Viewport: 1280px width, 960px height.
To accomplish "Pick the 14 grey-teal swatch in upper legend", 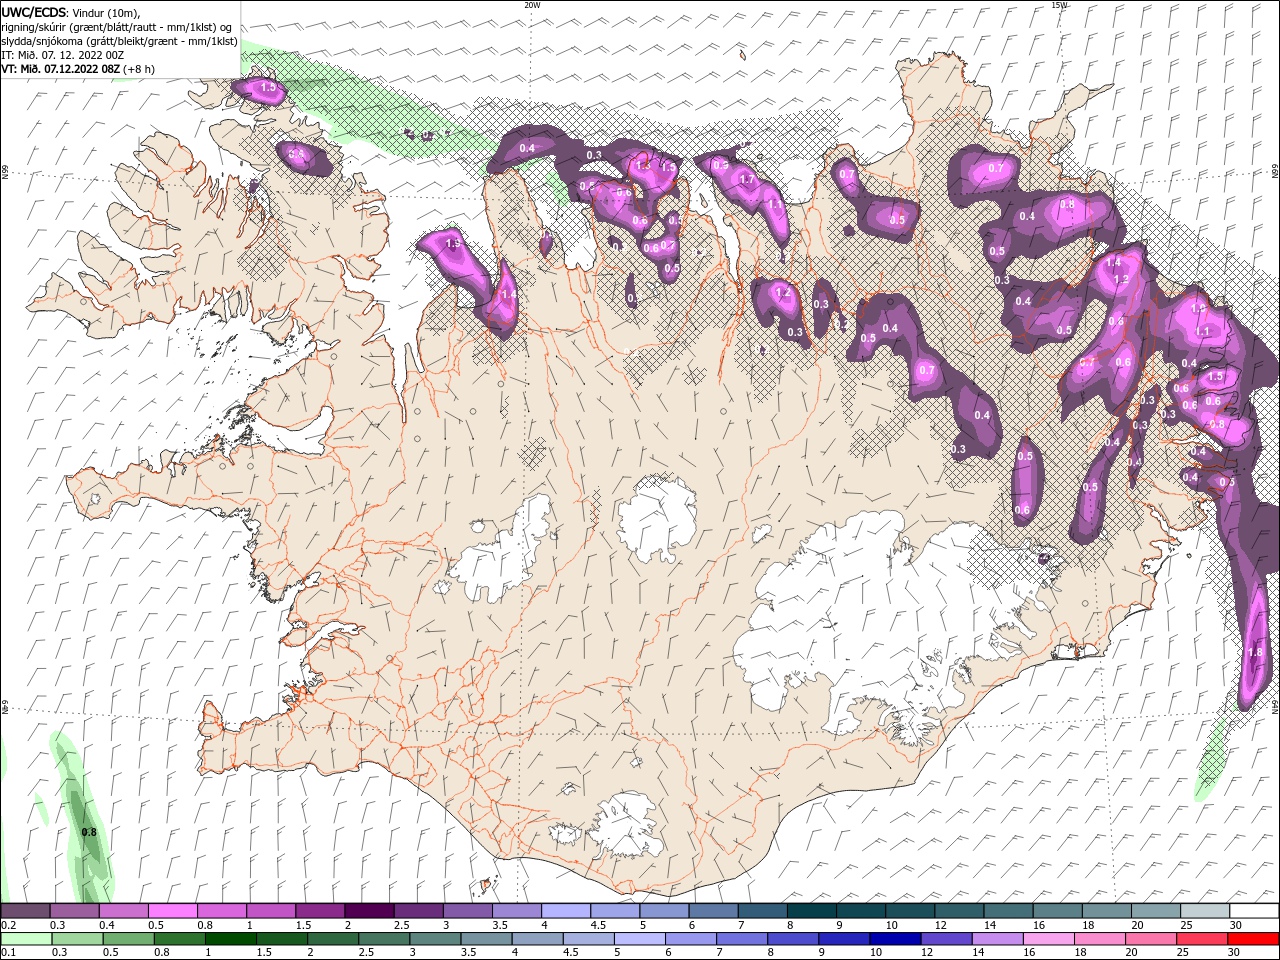I will coord(1008,911).
